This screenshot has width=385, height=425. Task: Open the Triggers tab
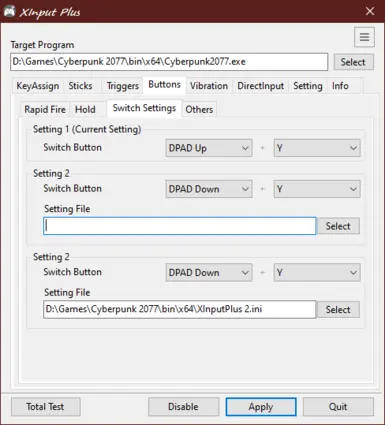[x=123, y=86]
